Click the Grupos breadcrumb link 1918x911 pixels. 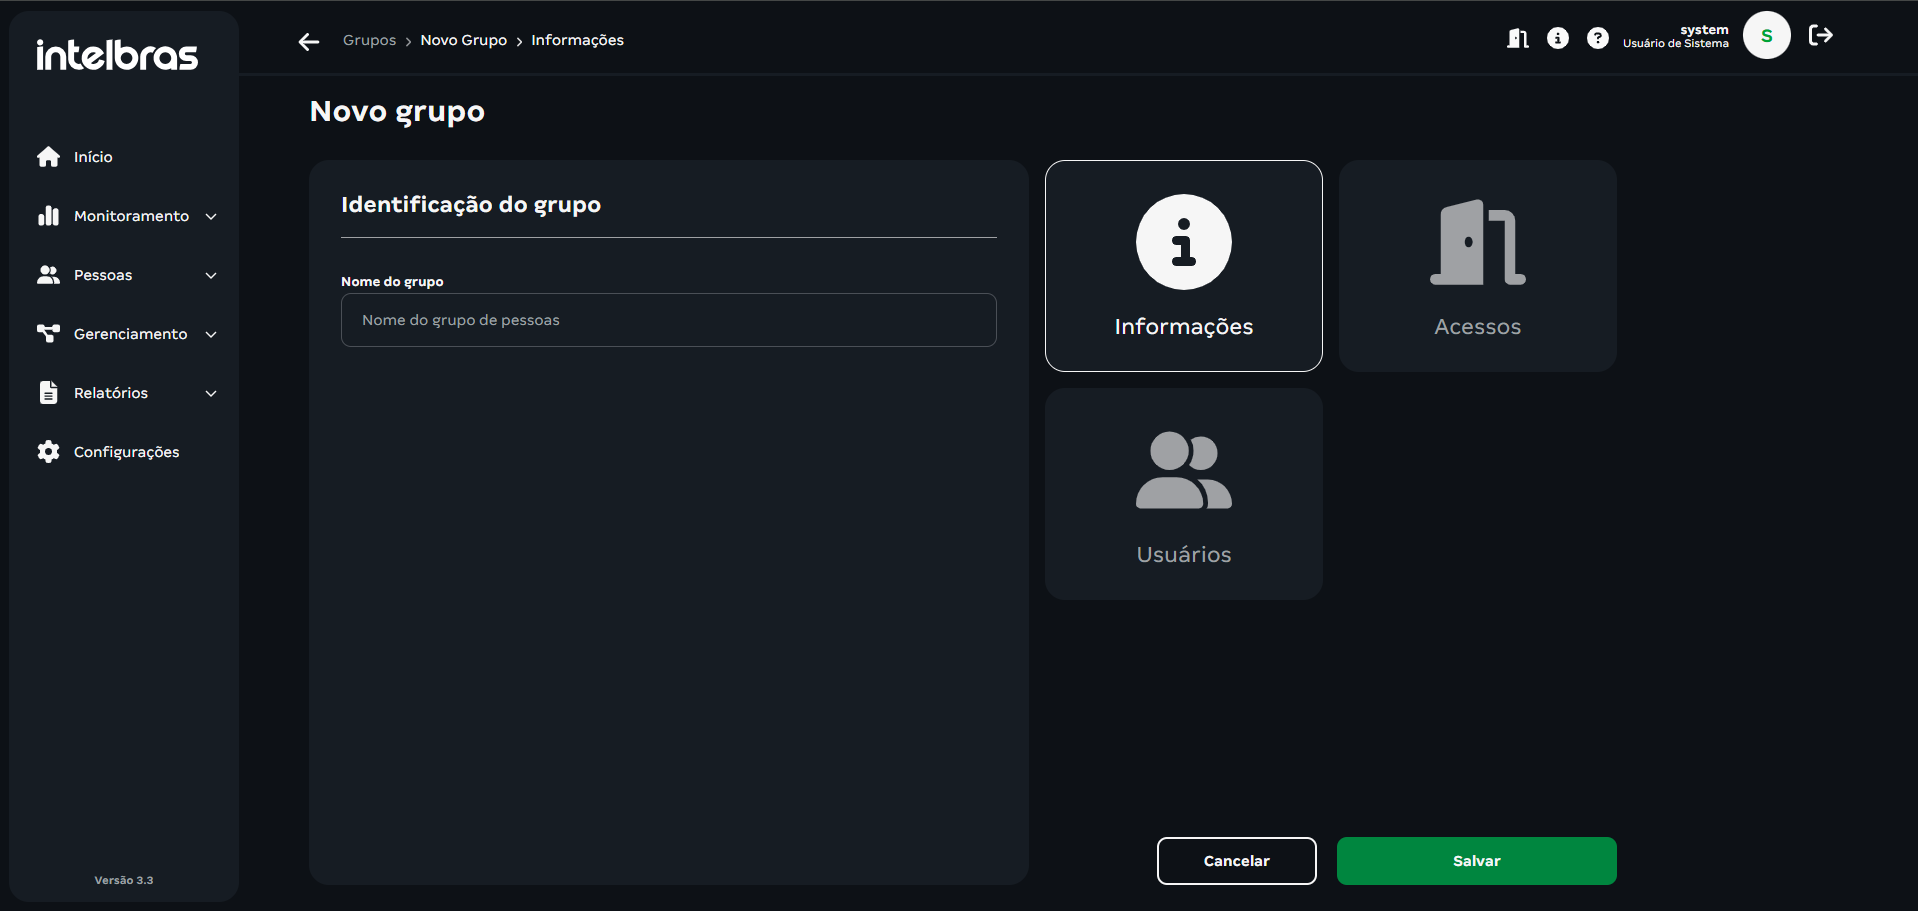coord(369,40)
